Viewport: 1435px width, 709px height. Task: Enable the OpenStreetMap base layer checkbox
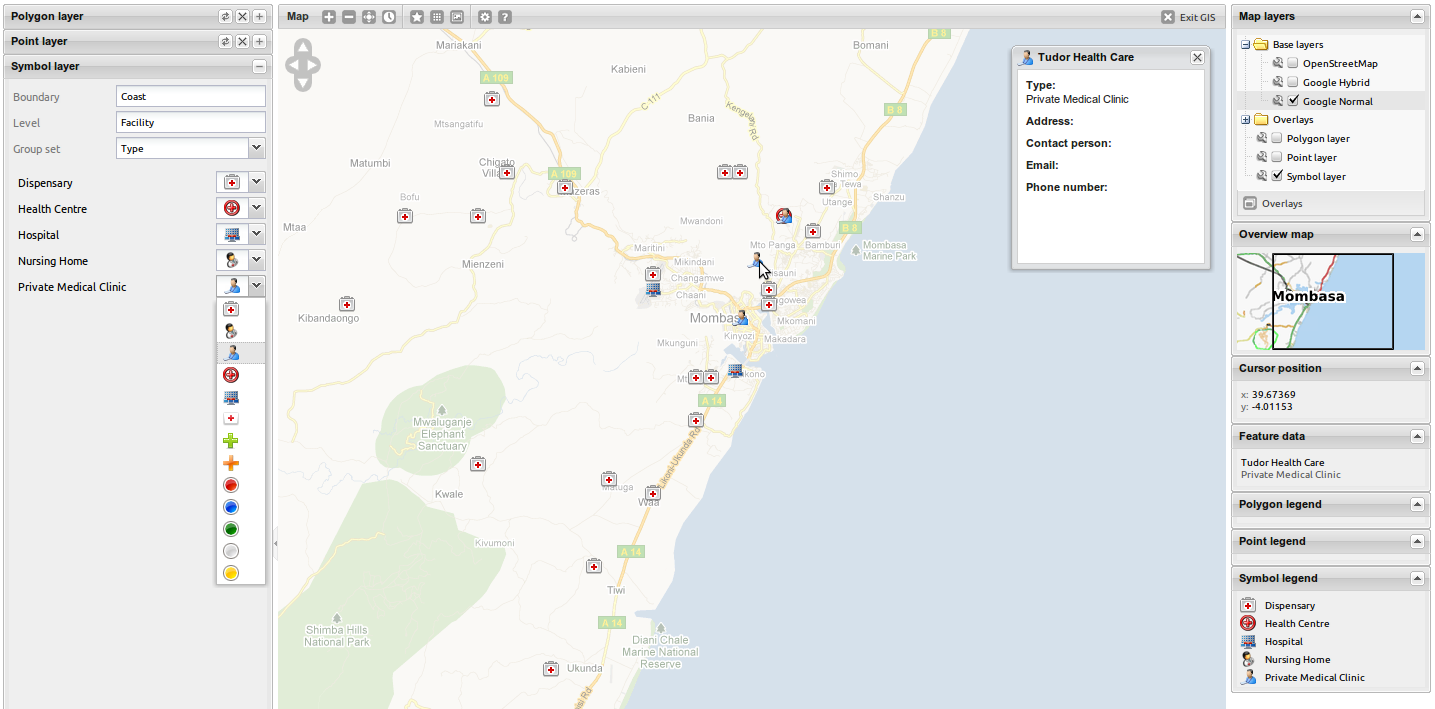pyautogui.click(x=1292, y=64)
